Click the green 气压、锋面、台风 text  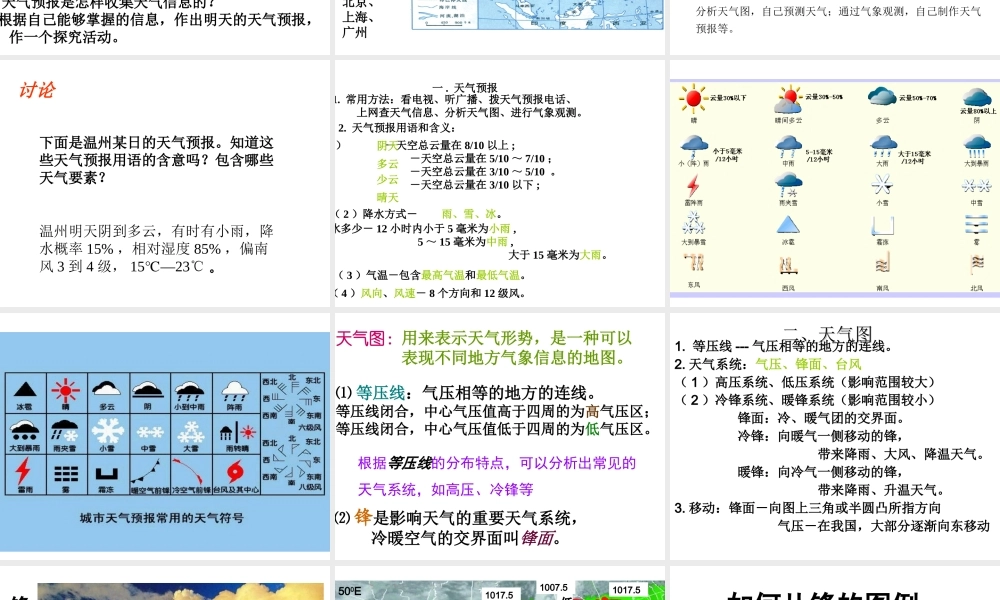point(808,364)
